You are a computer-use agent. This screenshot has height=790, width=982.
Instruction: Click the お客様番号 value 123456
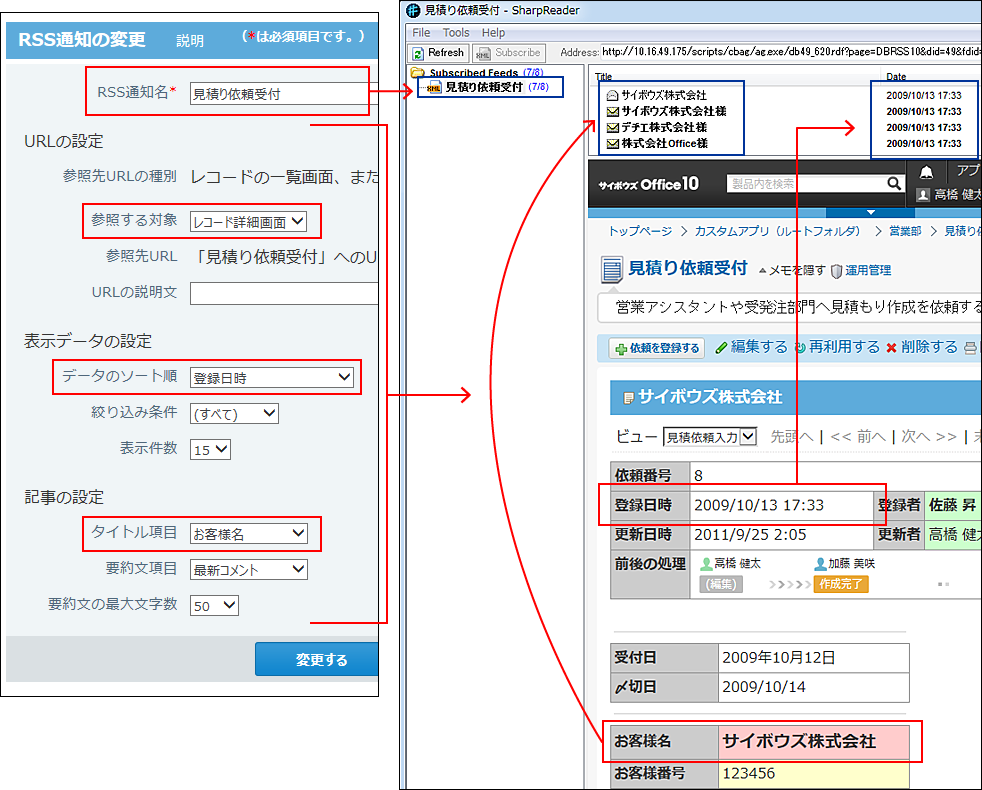(x=748, y=773)
